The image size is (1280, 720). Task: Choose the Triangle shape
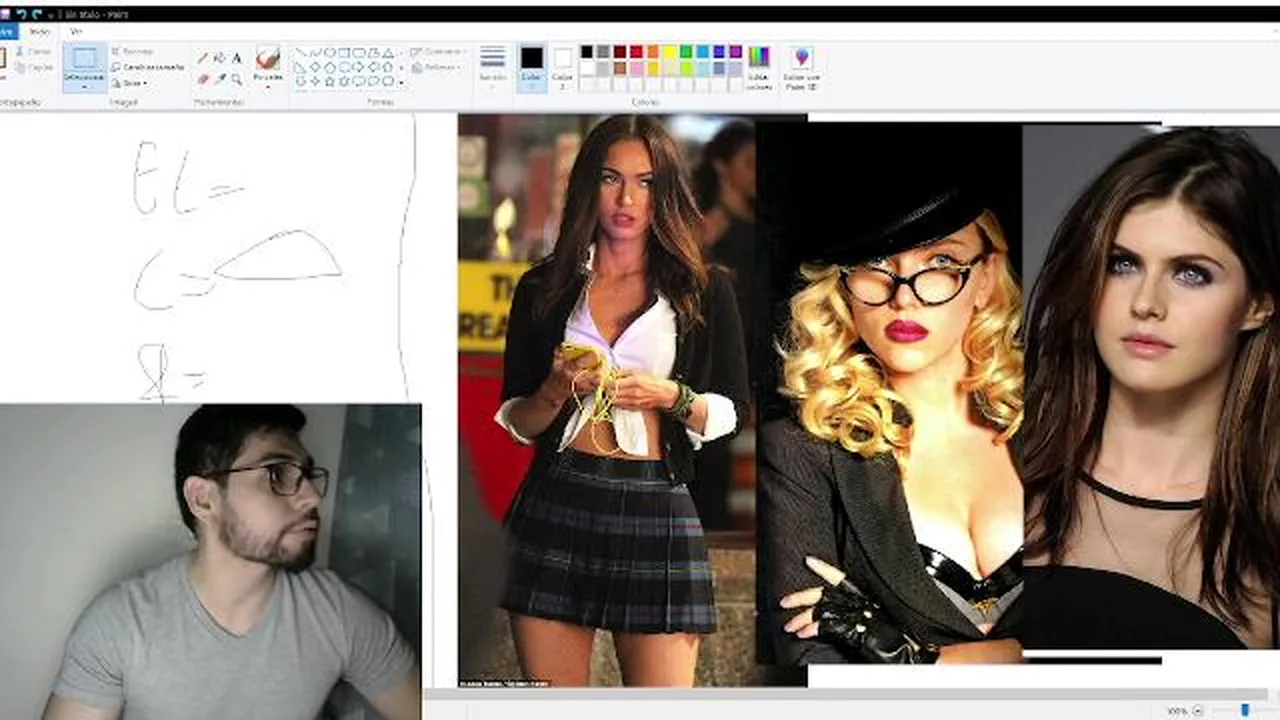(x=388, y=52)
